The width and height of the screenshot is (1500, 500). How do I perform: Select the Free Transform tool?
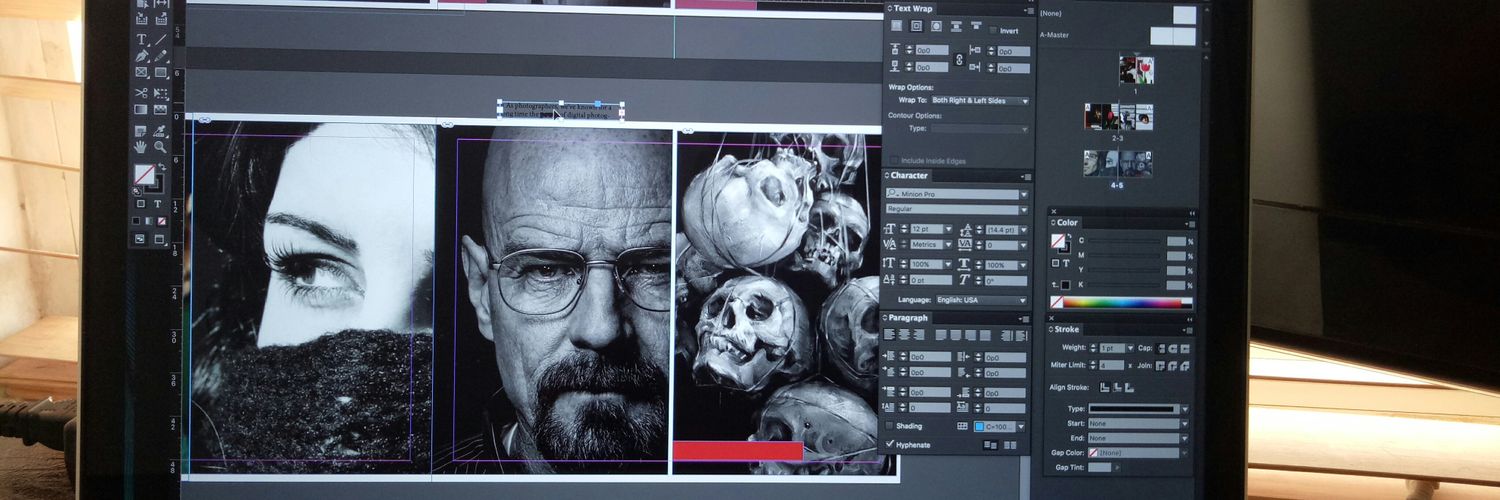(160, 93)
